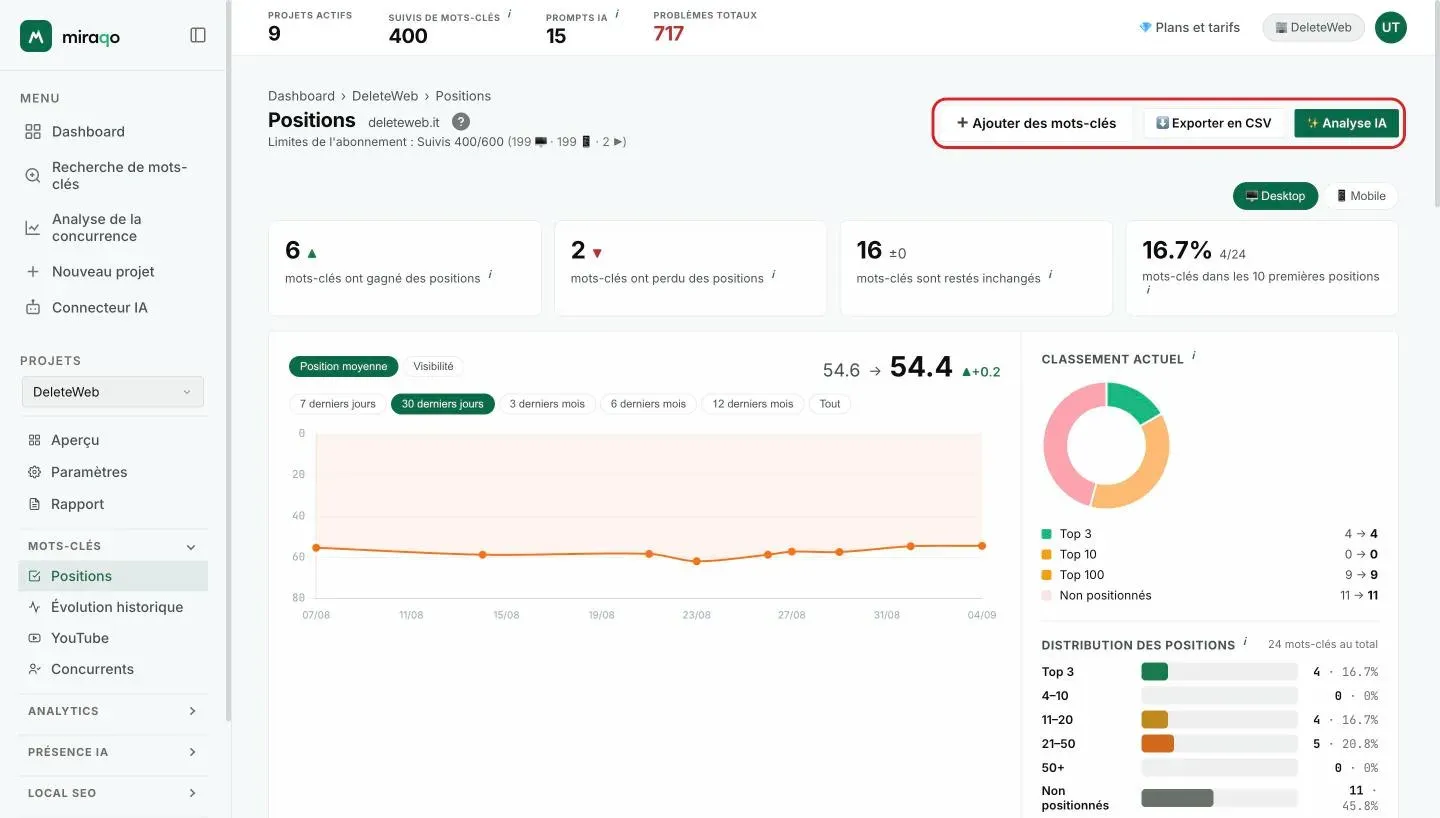Open the Plans et tarifs link
Screen dimensions: 1440x818
[x=1189, y=28]
